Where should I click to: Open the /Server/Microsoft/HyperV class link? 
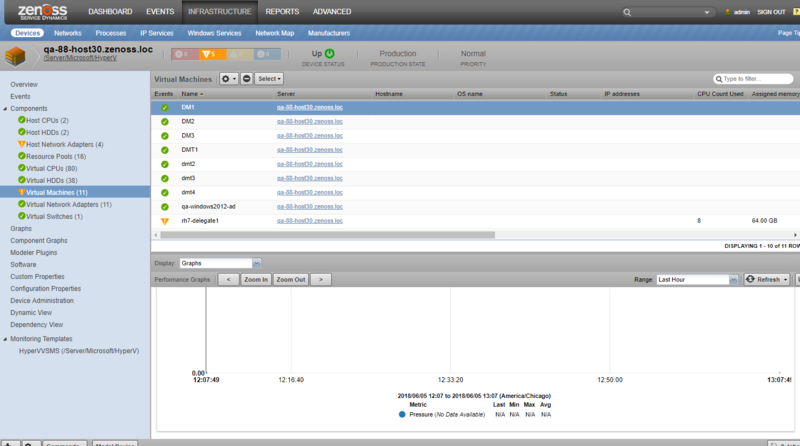click(x=80, y=58)
